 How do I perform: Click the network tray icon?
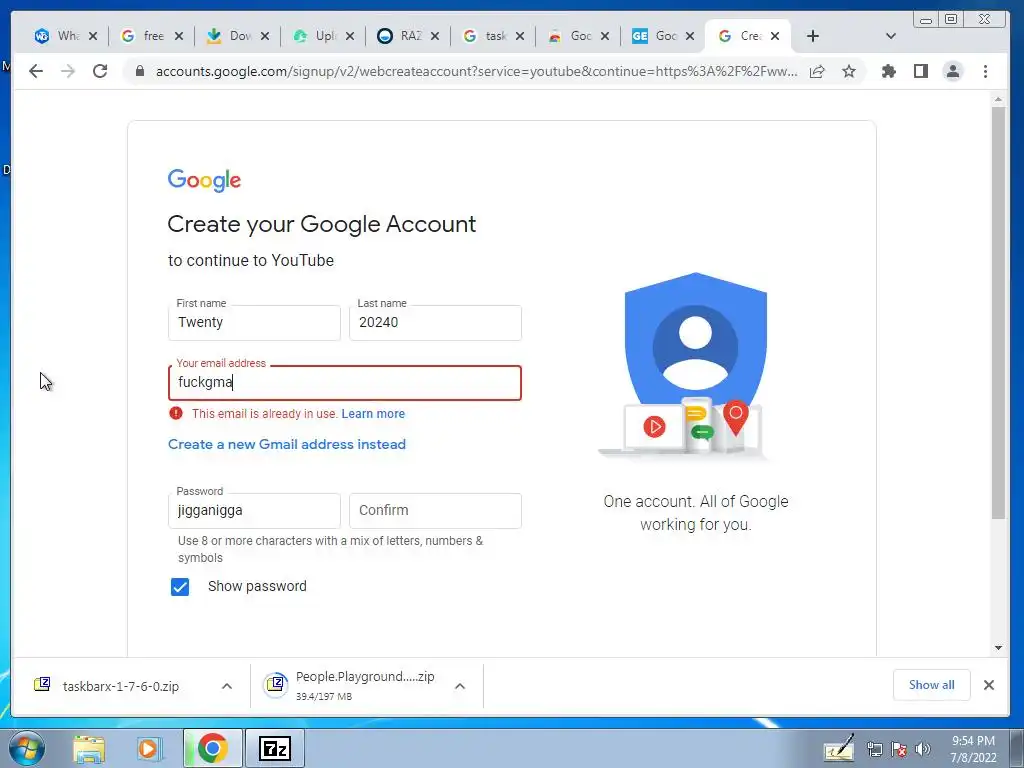pos(875,749)
